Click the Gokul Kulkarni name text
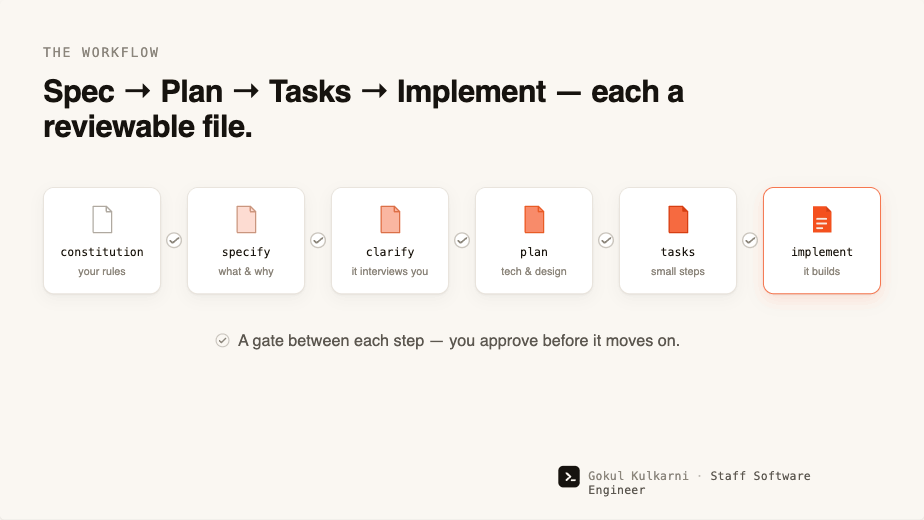 638,476
